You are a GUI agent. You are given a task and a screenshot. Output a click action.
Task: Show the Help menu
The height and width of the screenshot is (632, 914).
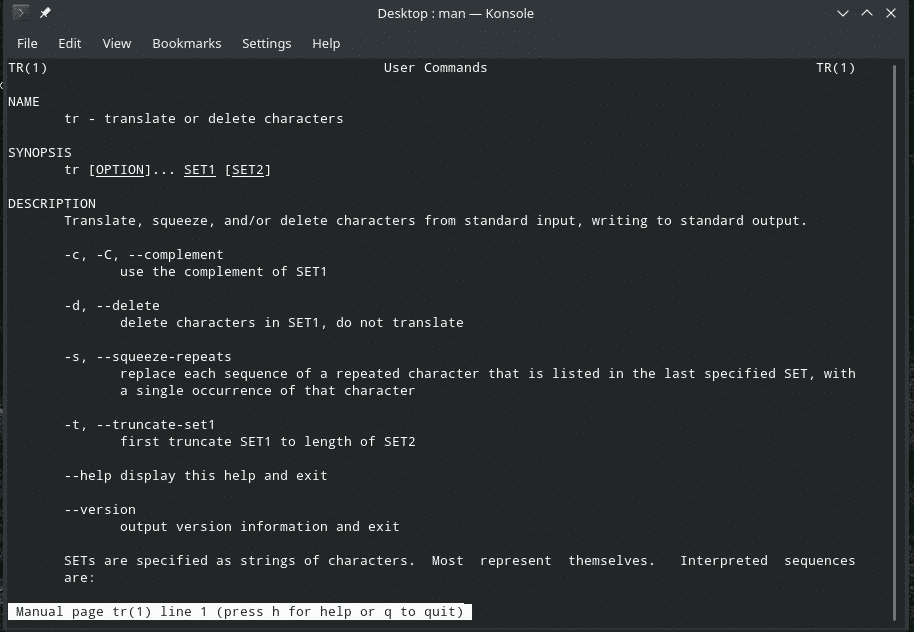[326, 43]
